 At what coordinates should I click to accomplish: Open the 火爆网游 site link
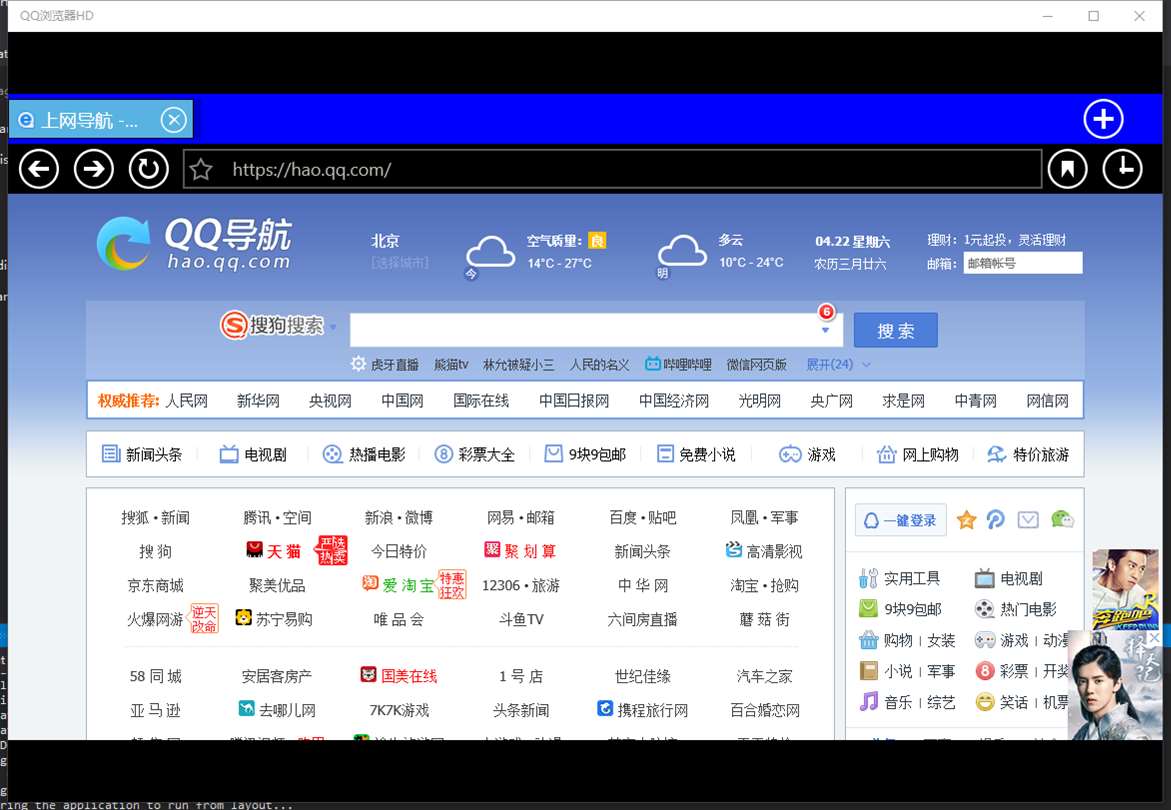[155, 620]
